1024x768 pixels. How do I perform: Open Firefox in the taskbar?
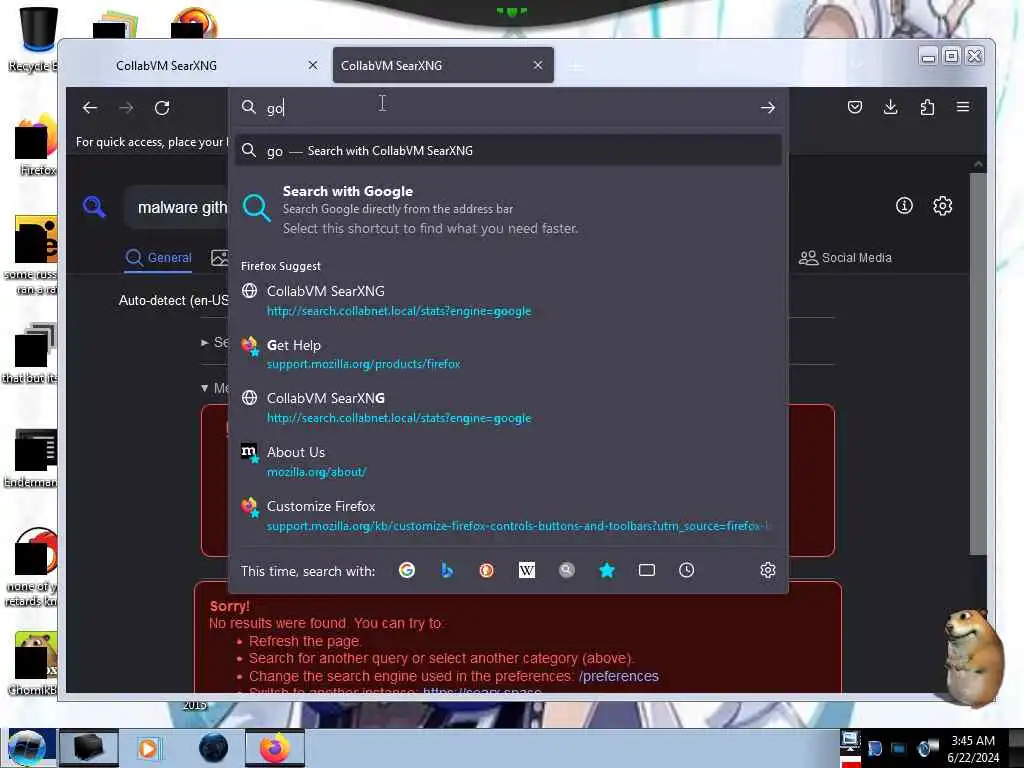tap(274, 748)
